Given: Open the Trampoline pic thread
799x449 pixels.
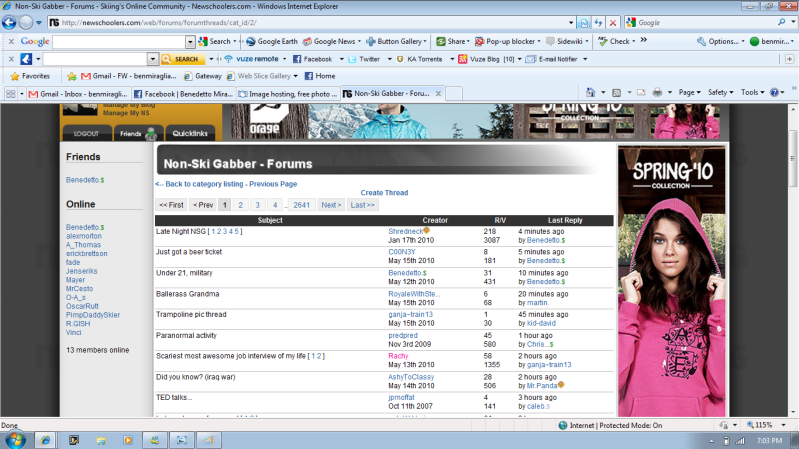Looking at the screenshot, I should [191, 314].
